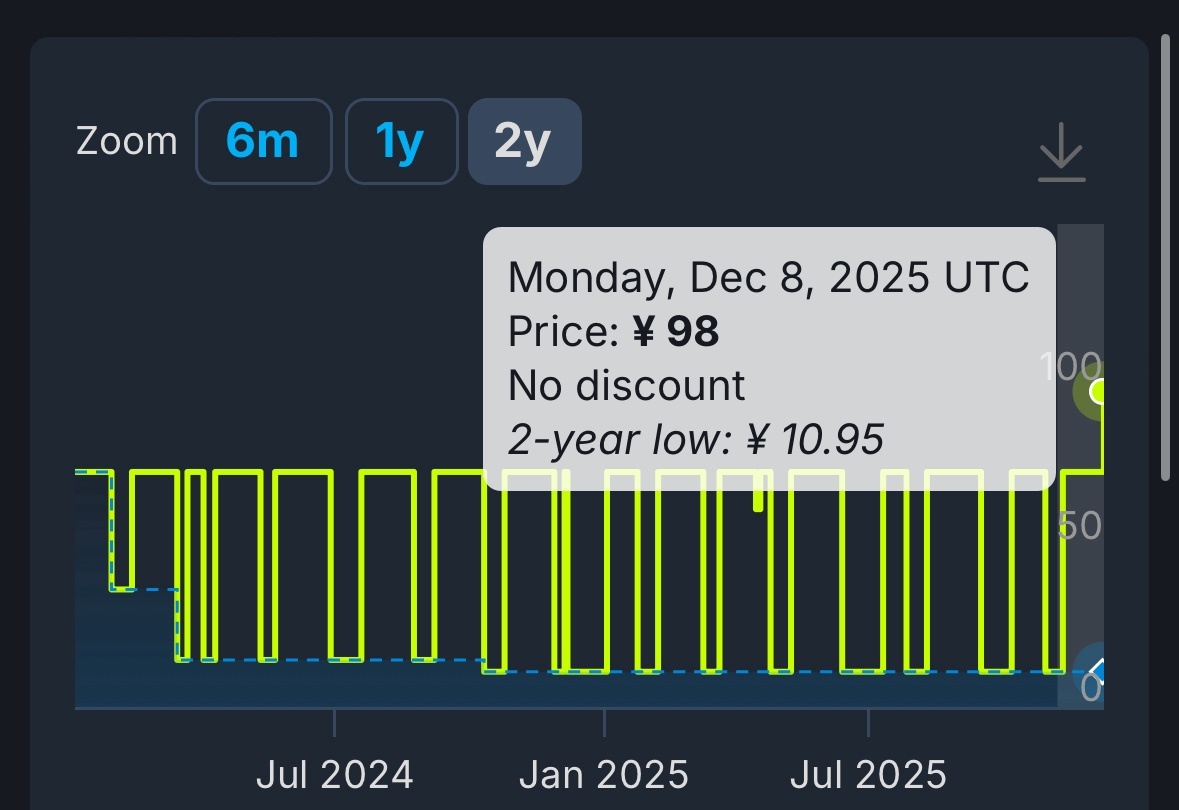The image size is (1179, 810).
Task: Click the "Price: ¥ 98" tooltip text
Action: pyautogui.click(x=613, y=332)
